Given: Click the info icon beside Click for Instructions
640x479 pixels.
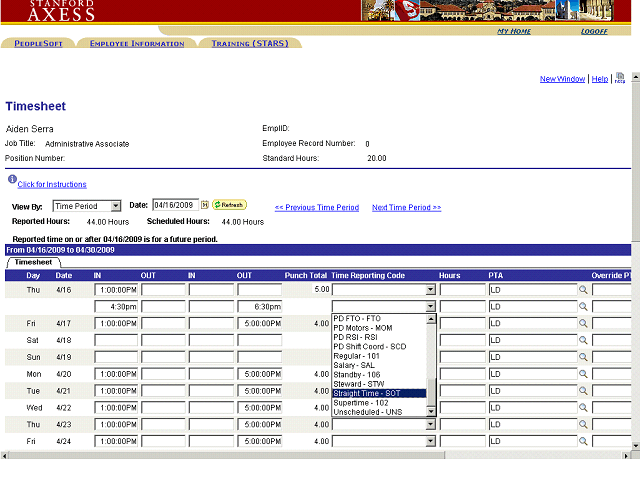Looking at the screenshot, I should (12, 180).
